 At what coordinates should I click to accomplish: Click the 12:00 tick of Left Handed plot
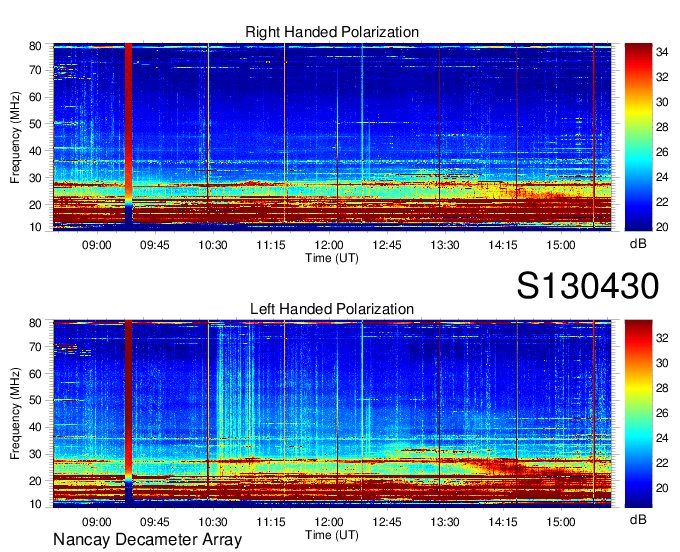click(x=329, y=522)
